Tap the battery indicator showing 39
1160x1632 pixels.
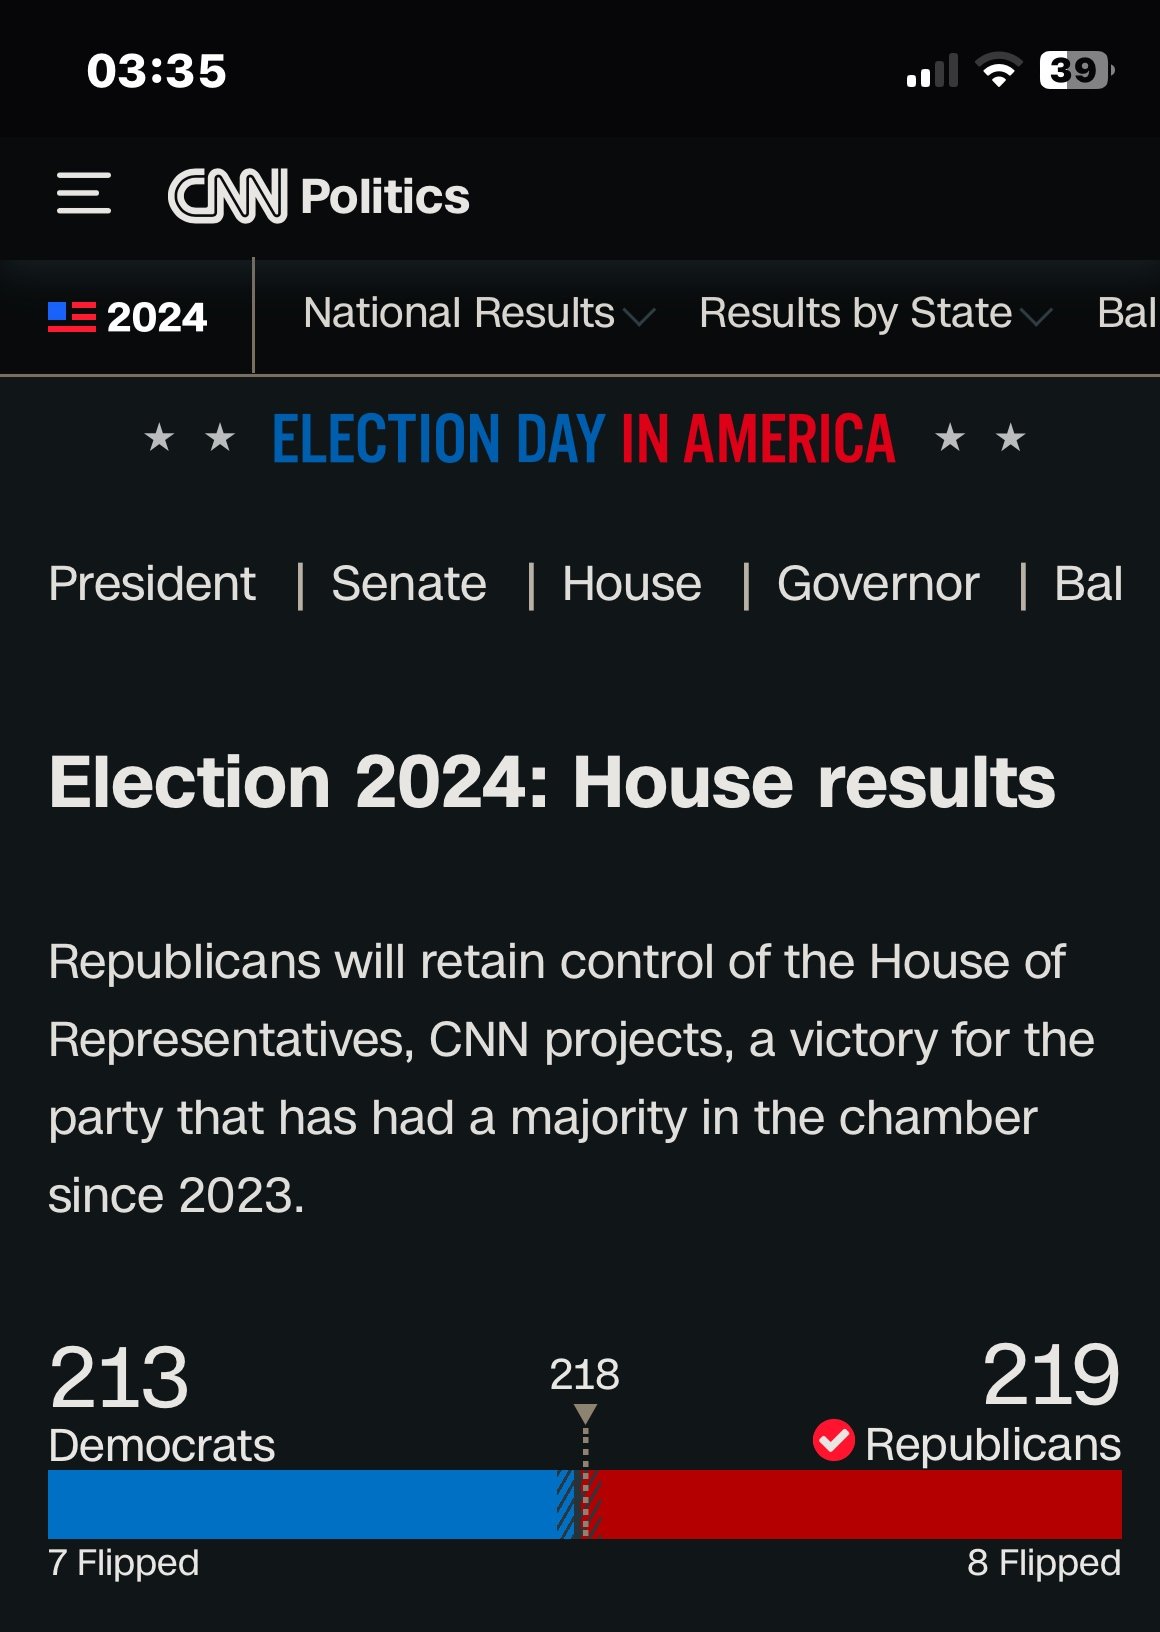tap(1077, 70)
